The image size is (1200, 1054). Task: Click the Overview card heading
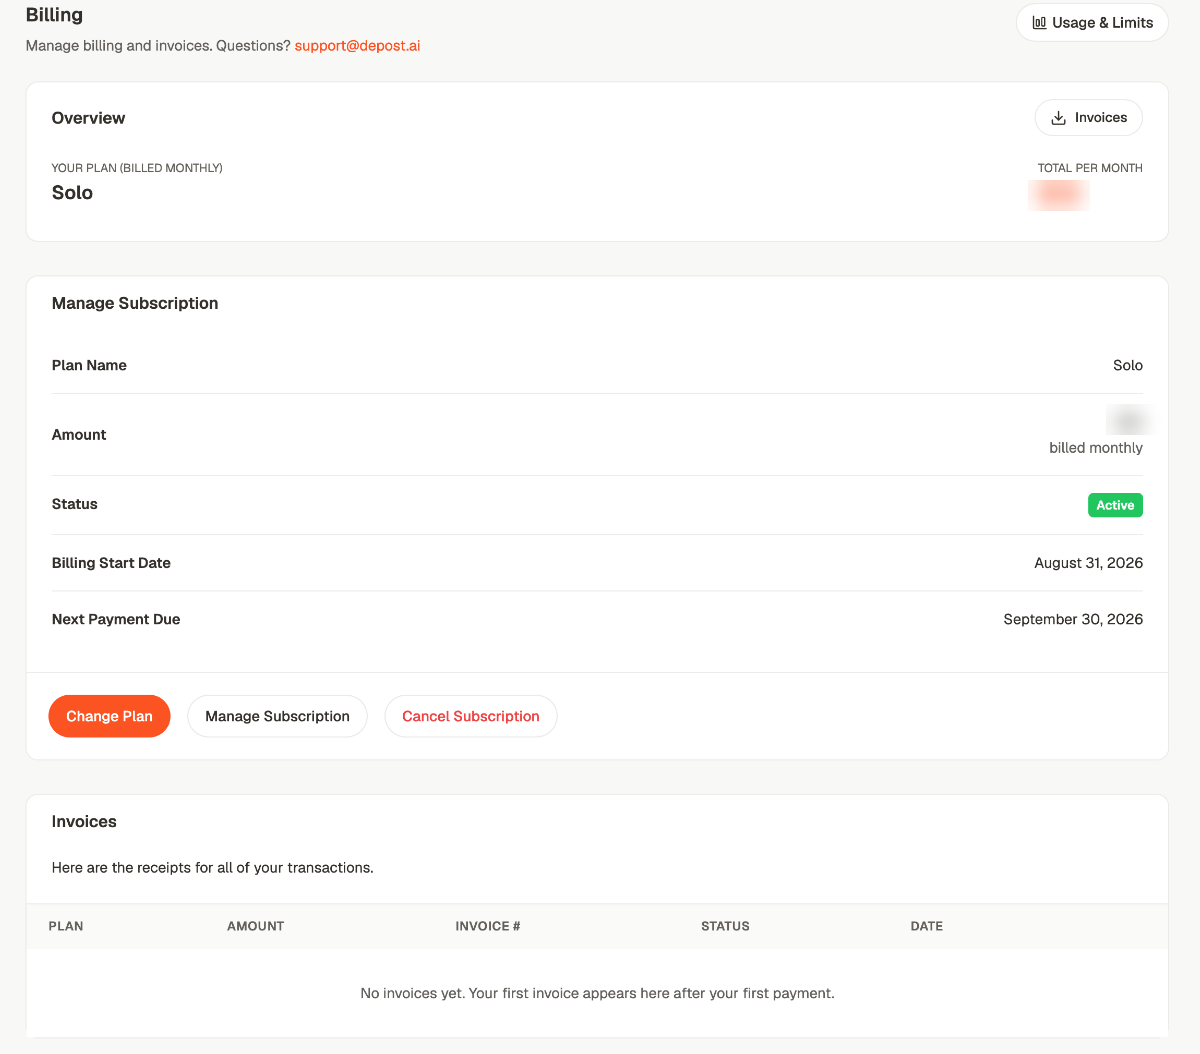[88, 118]
